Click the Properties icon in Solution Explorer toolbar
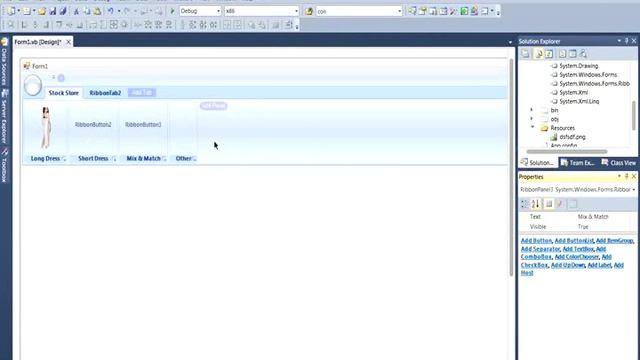 525,53
